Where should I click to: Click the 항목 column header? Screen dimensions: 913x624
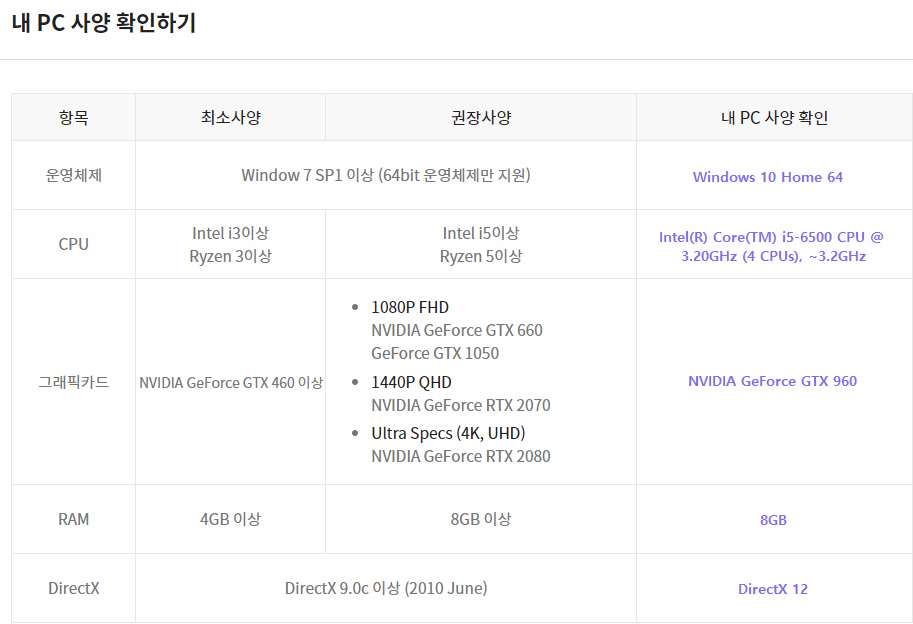coord(73,118)
